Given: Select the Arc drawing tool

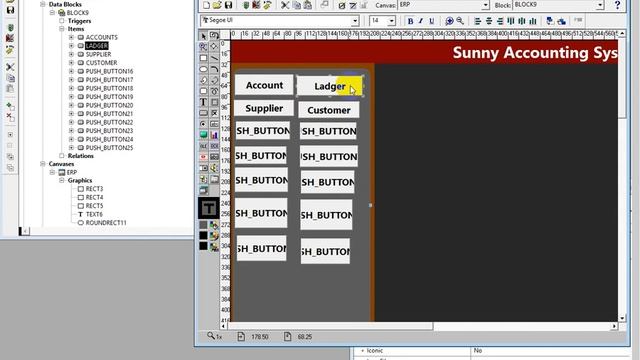Looking at the screenshot, I should click(x=214, y=69).
